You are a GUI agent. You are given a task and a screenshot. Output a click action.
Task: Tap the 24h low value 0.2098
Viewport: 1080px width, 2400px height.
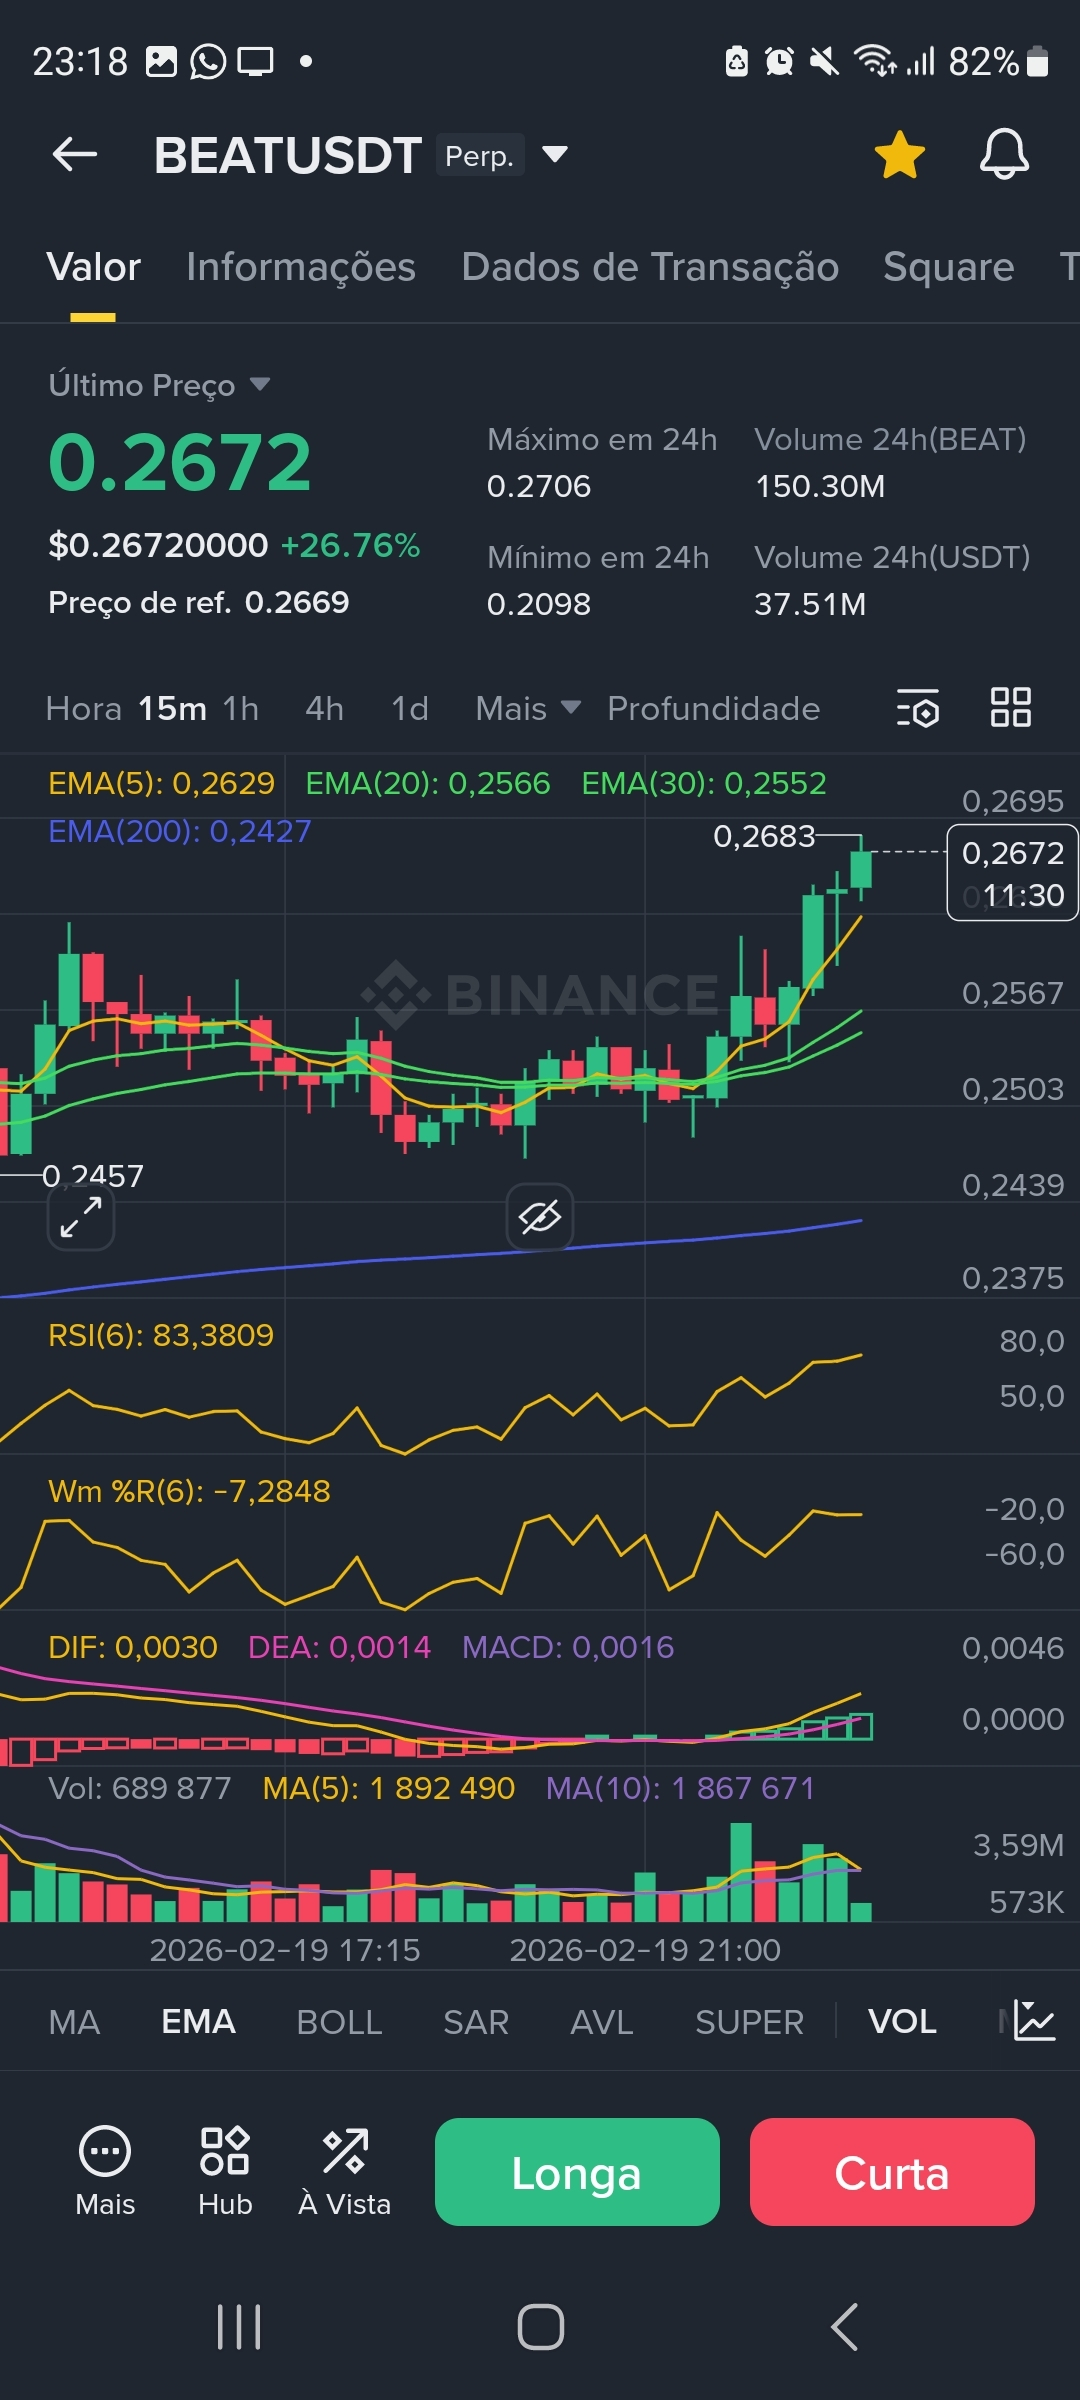pos(539,604)
